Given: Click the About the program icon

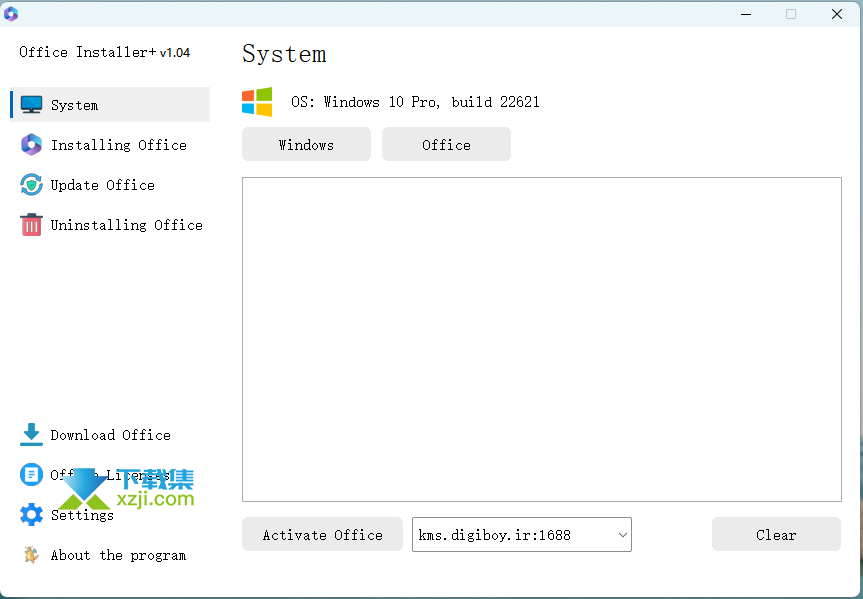Looking at the screenshot, I should pyautogui.click(x=31, y=555).
